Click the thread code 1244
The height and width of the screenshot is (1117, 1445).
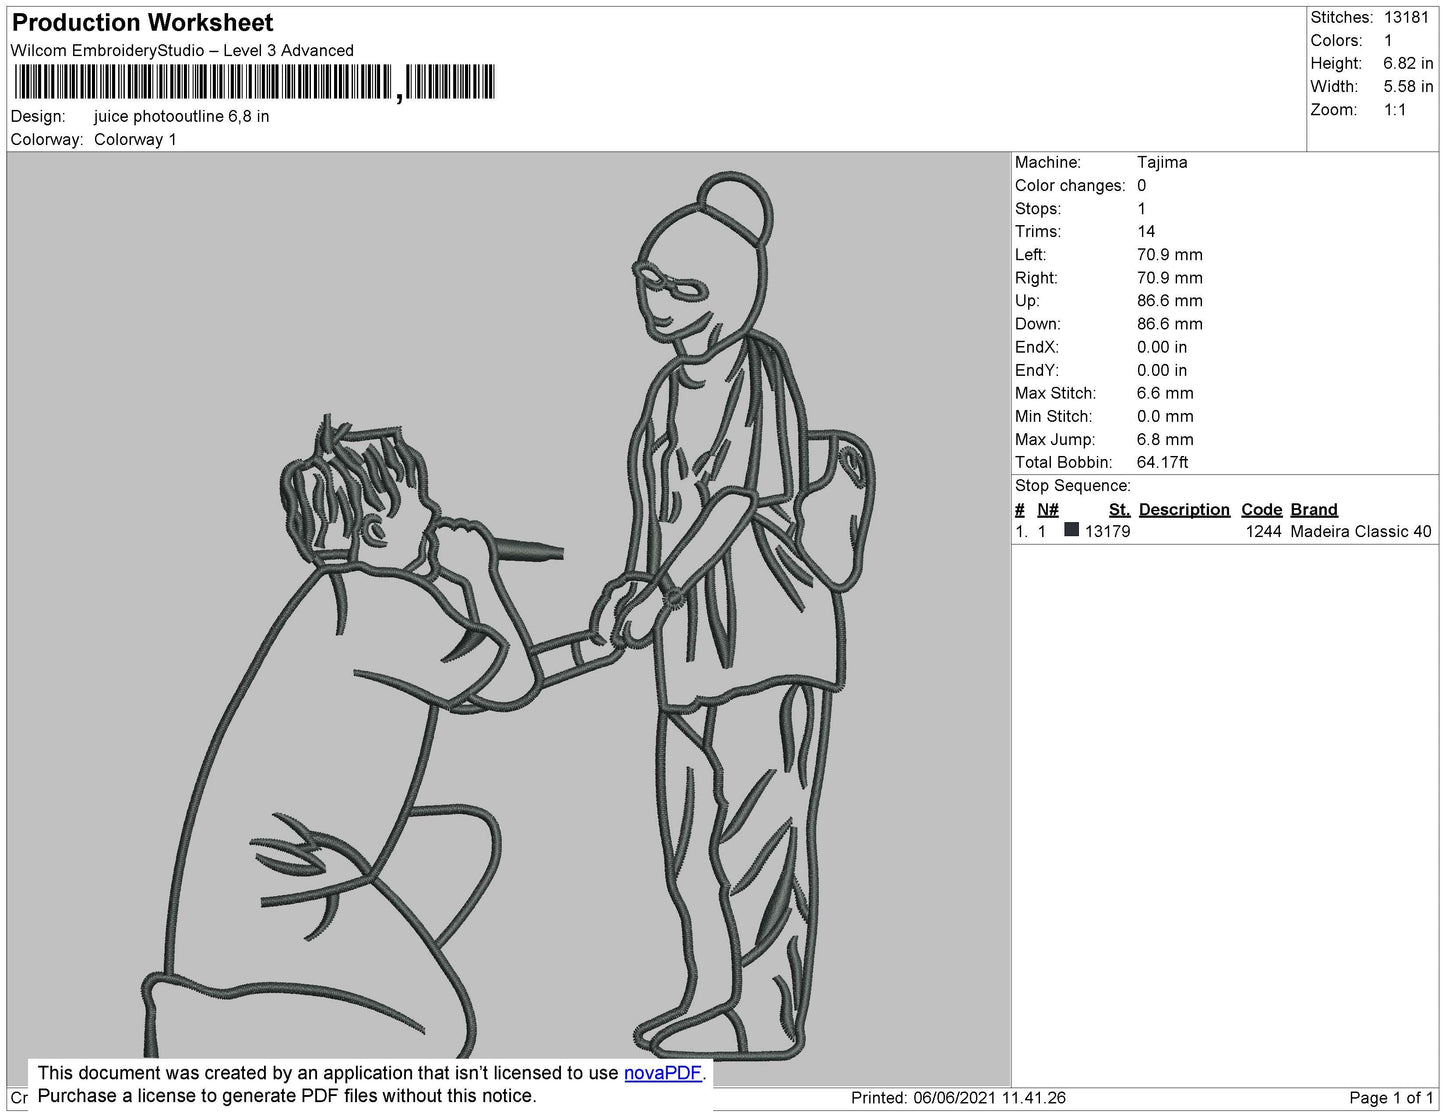pyautogui.click(x=1263, y=531)
